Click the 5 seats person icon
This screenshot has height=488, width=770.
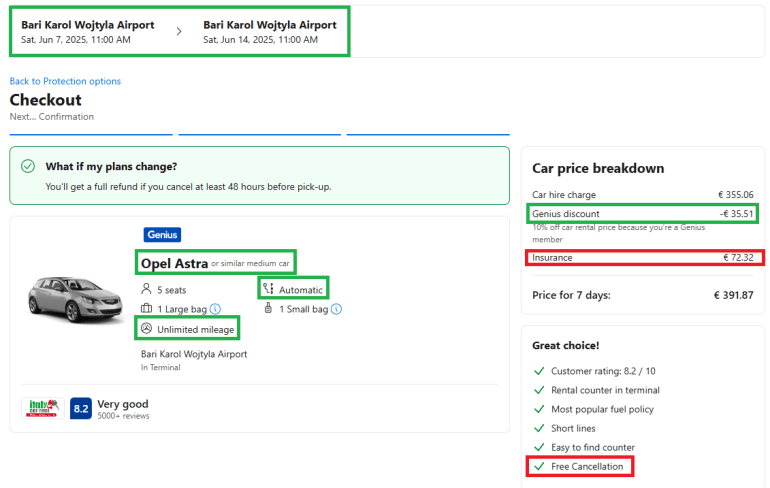click(x=147, y=289)
